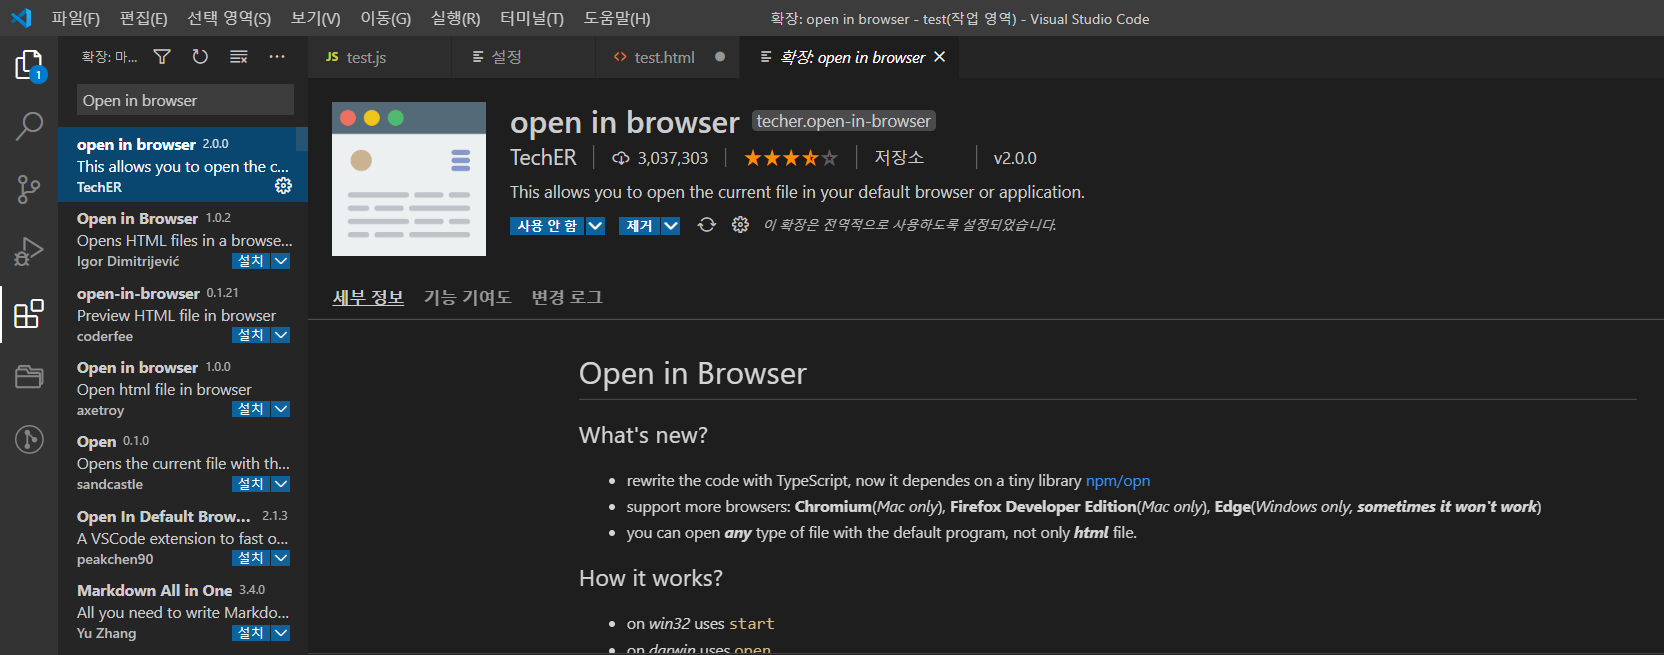Open the 보기(V) menu

pos(315,18)
